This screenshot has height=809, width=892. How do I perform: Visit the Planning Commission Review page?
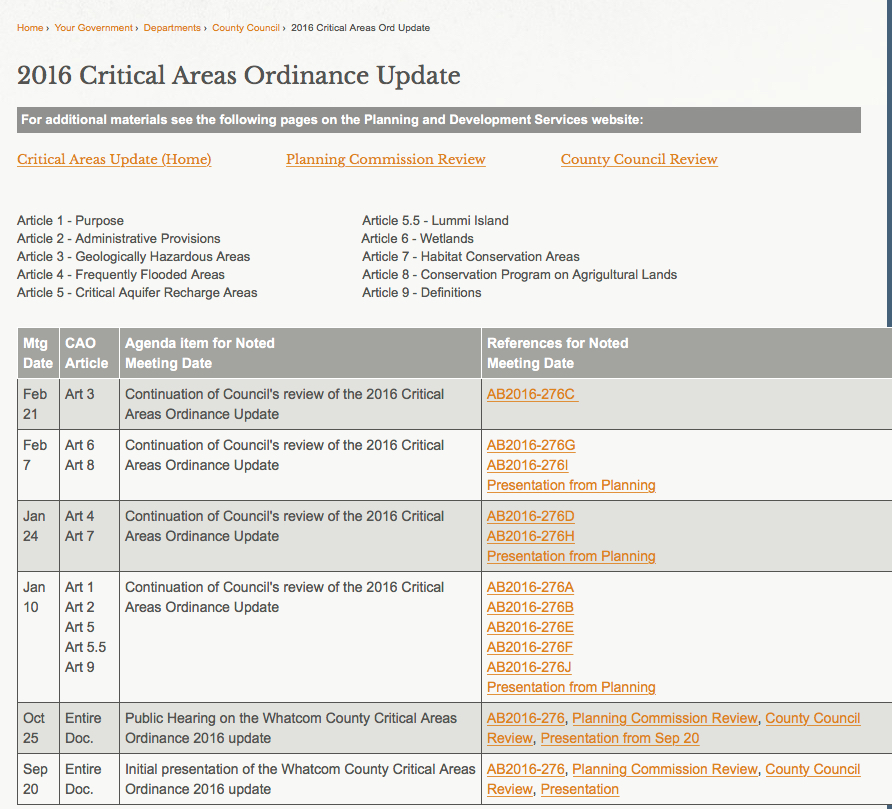pyautogui.click(x=386, y=160)
